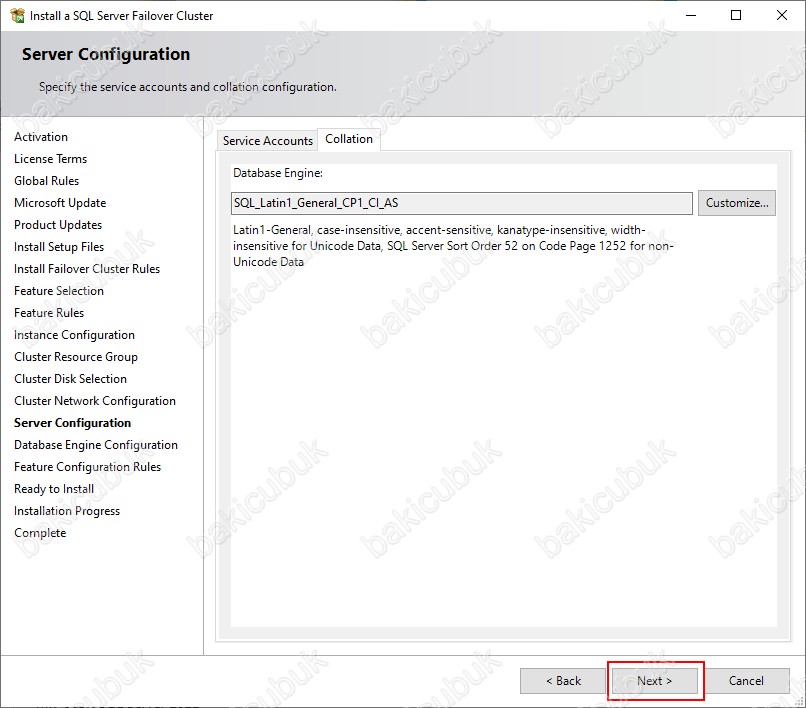
Task: Select Feature Selection in sidebar
Action: click(59, 291)
